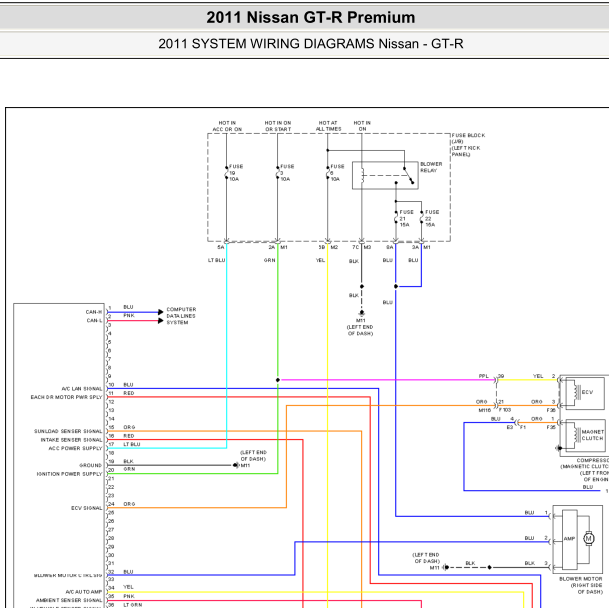Select the 'SUNLOAD SENSER SIGNAL' label

click(68, 431)
